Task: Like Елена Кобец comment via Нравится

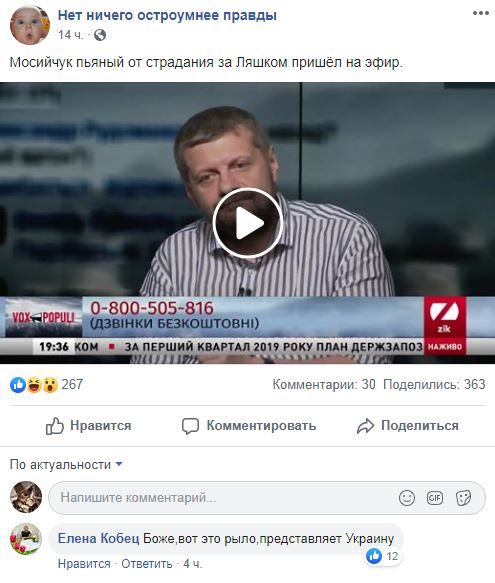Action: coord(84,564)
